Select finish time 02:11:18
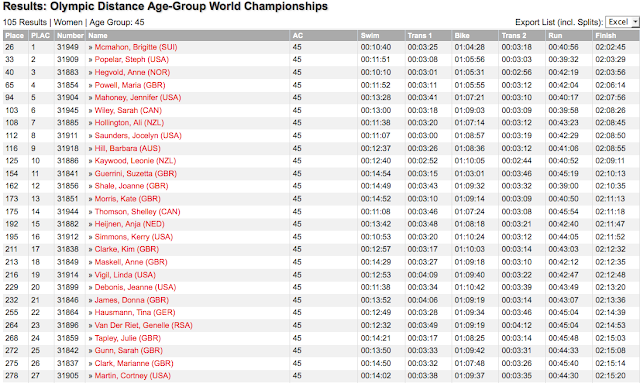The image size is (640, 383). [x=610, y=212]
